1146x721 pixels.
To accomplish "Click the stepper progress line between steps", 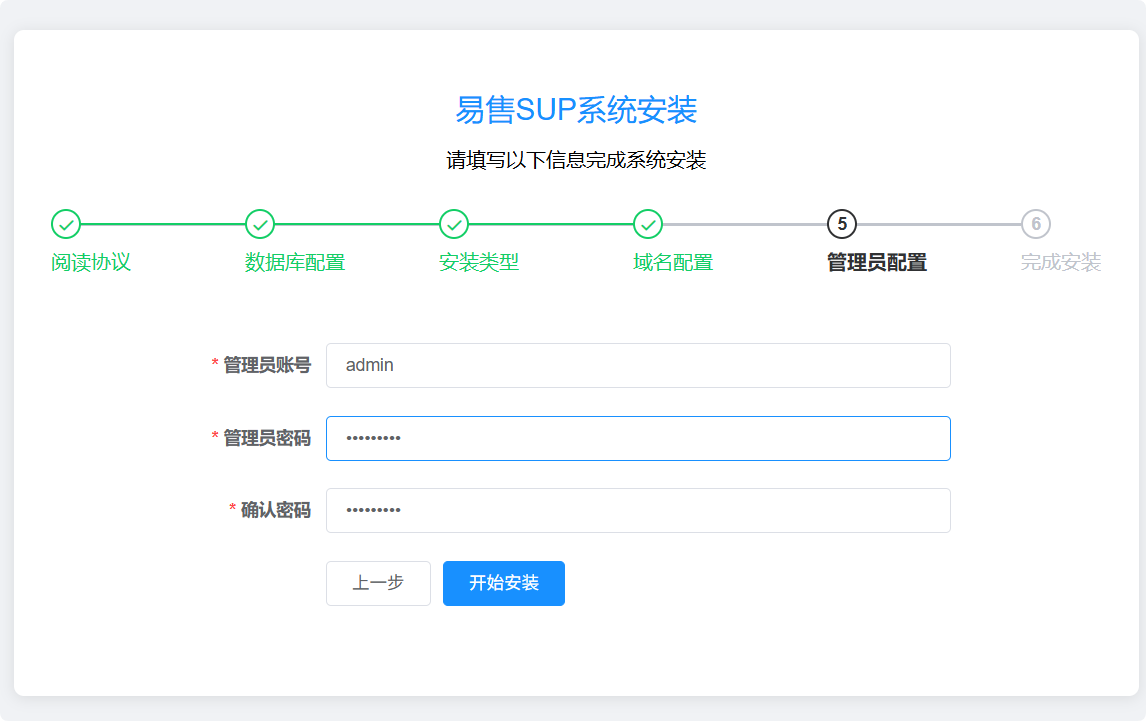I will coord(160,226).
